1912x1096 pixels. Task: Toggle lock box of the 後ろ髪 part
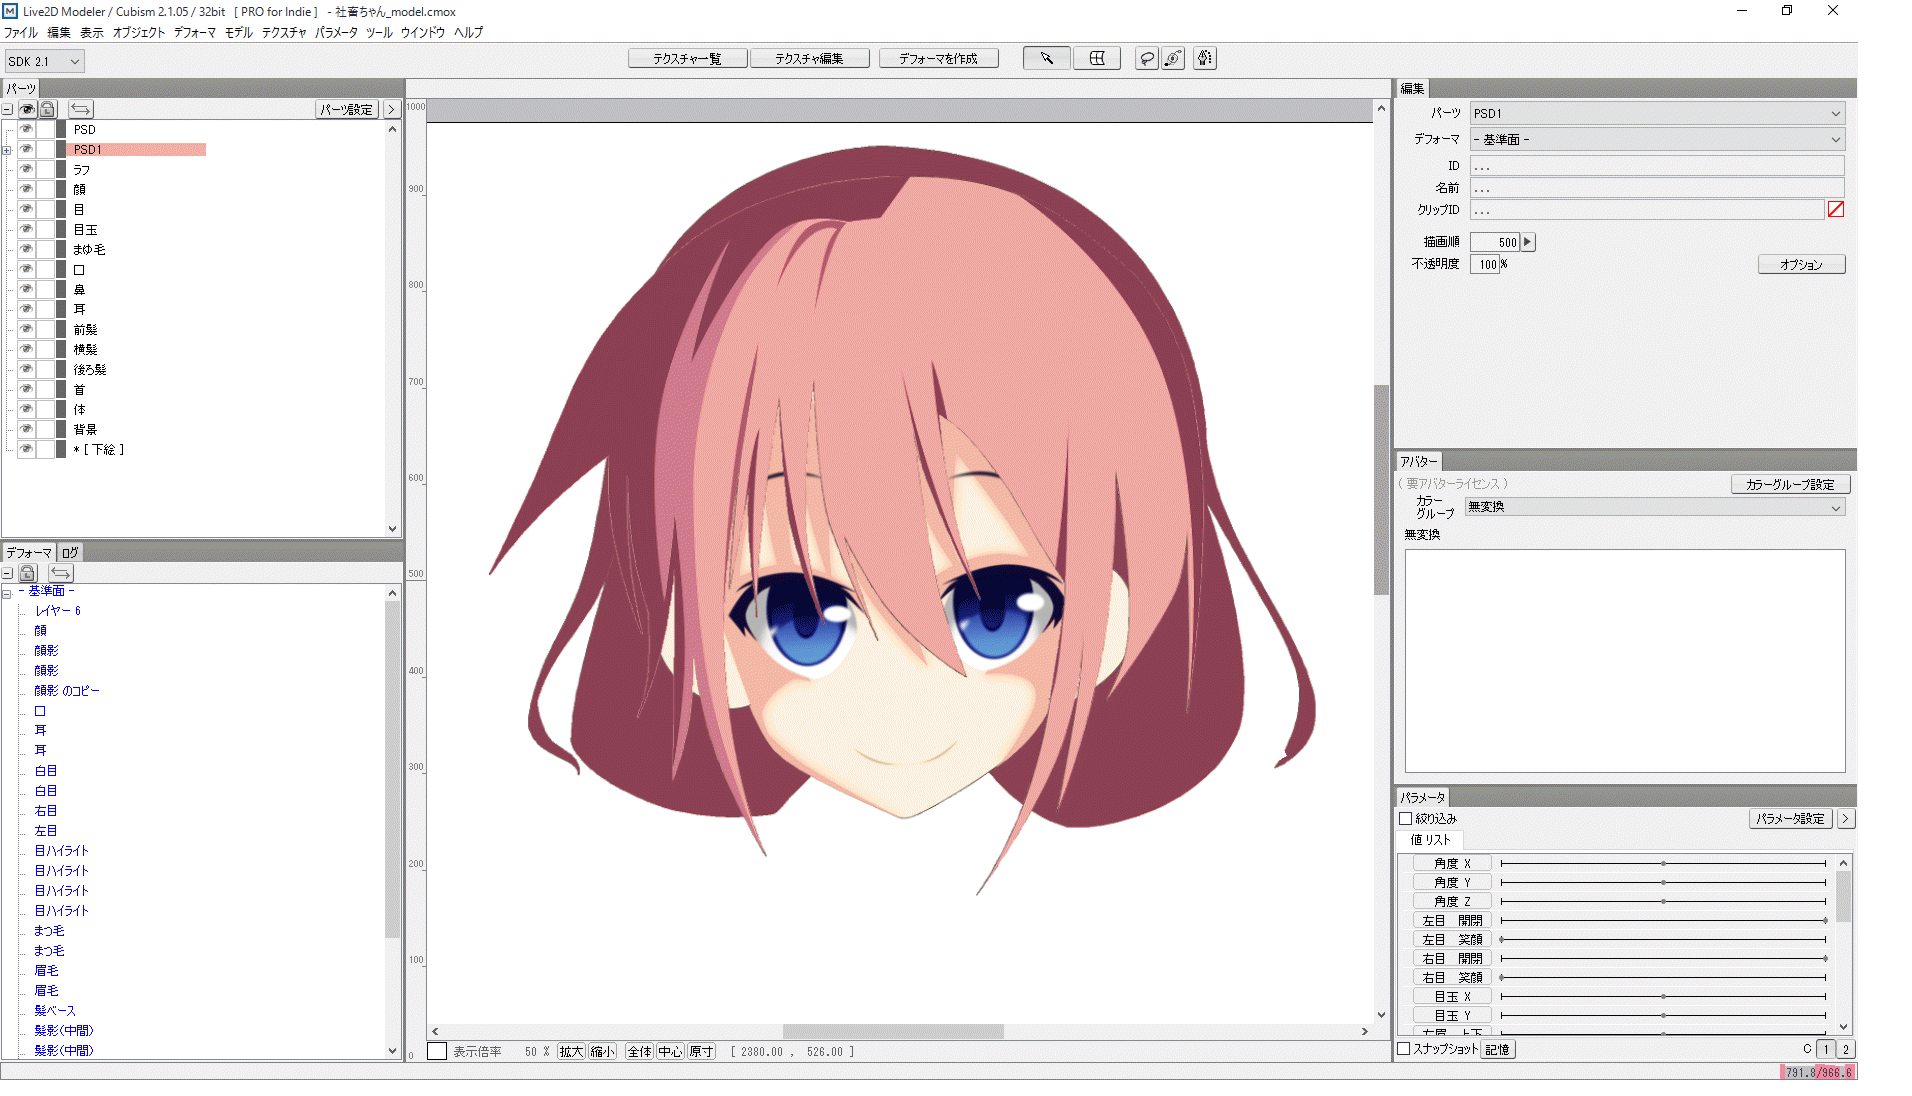pyautogui.click(x=46, y=369)
